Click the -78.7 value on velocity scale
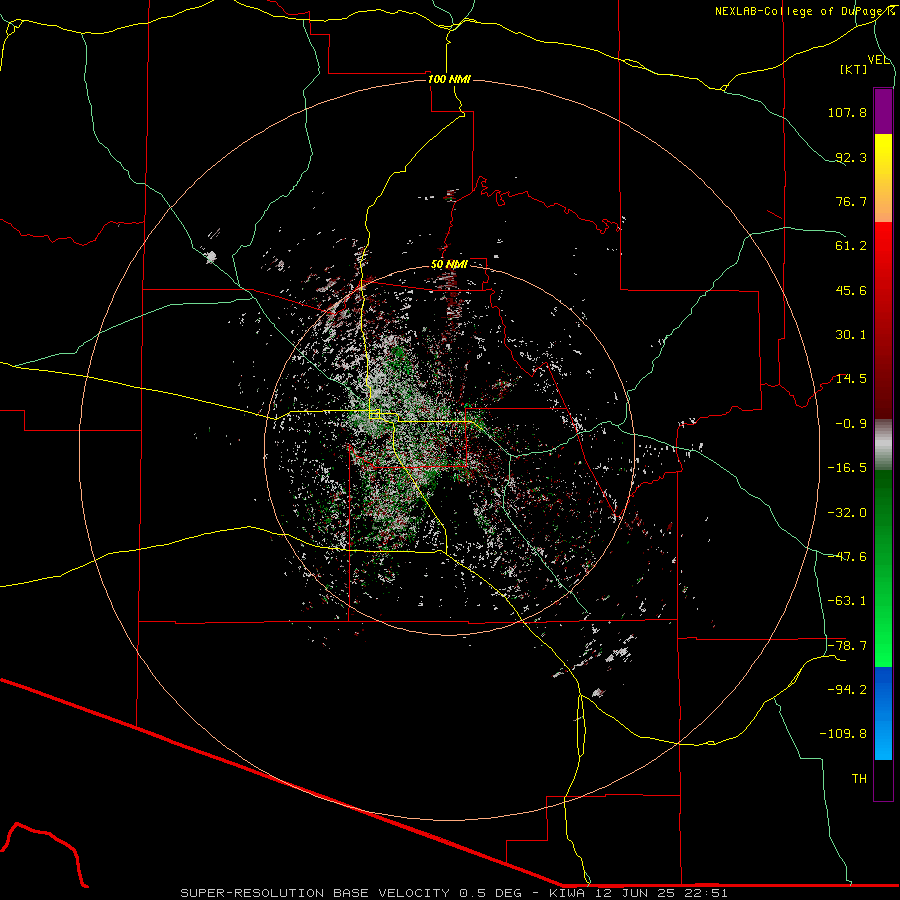Image resolution: width=900 pixels, height=900 pixels. [847, 646]
